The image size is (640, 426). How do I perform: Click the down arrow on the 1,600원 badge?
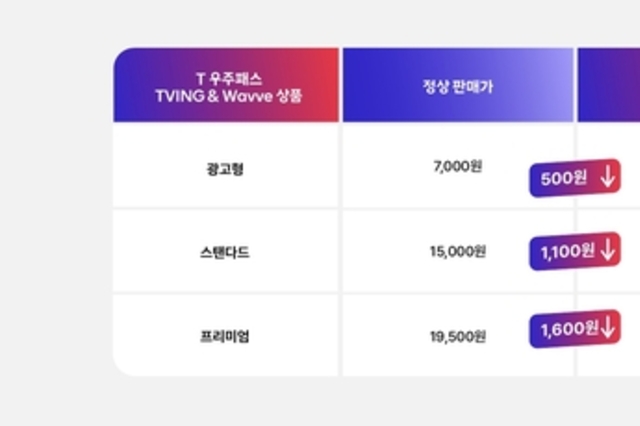(606, 327)
